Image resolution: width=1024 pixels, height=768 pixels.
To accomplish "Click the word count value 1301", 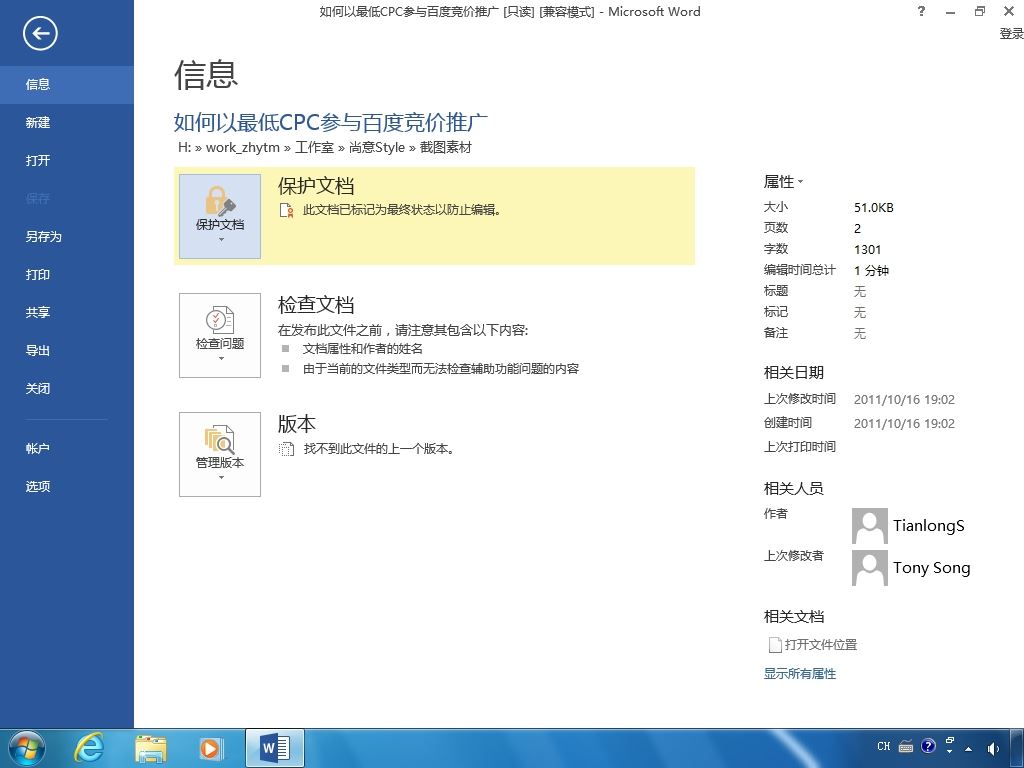I will point(867,249).
